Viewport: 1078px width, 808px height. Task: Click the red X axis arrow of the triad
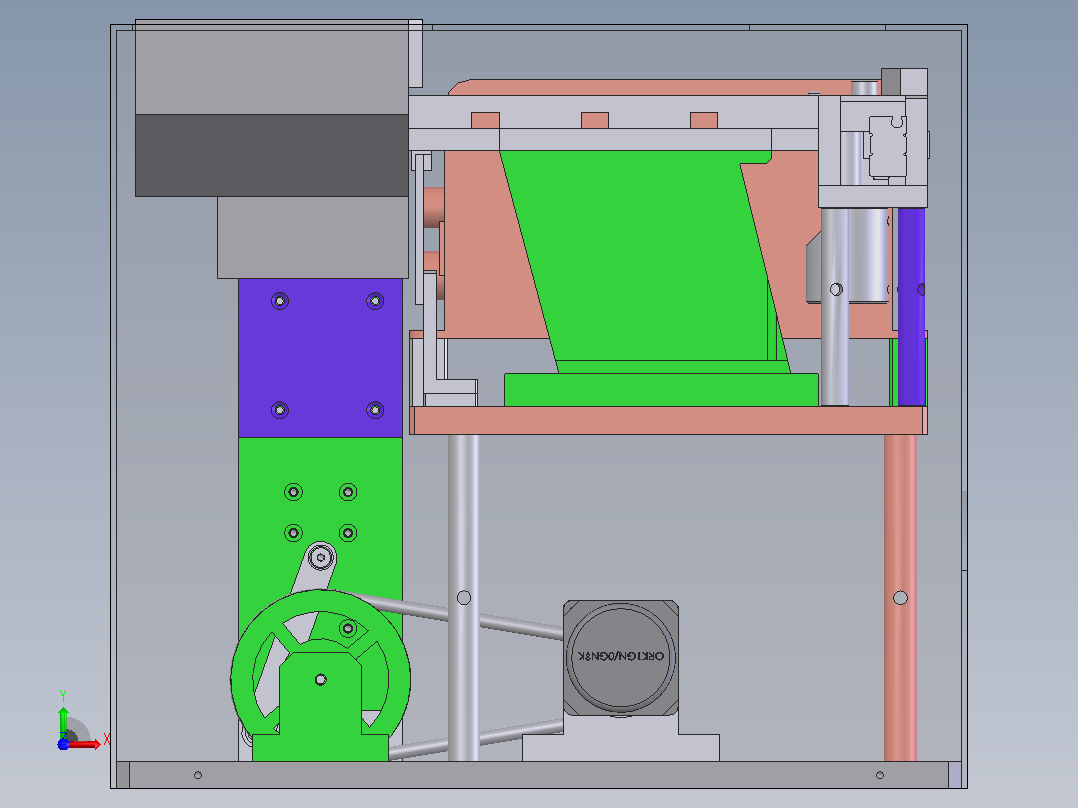(x=85, y=744)
